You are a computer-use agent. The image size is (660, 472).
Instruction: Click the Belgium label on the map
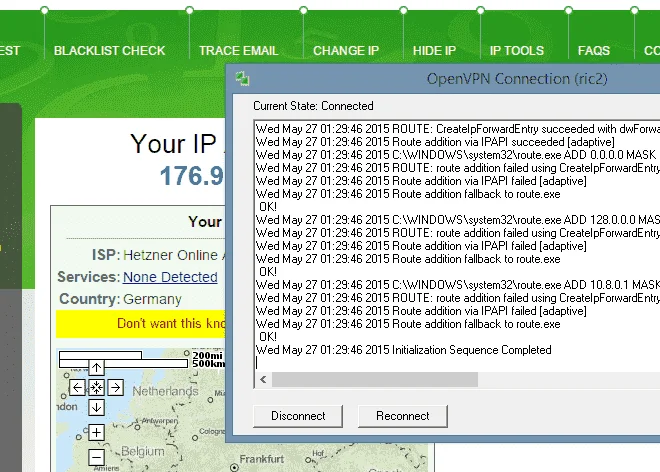coord(143,451)
